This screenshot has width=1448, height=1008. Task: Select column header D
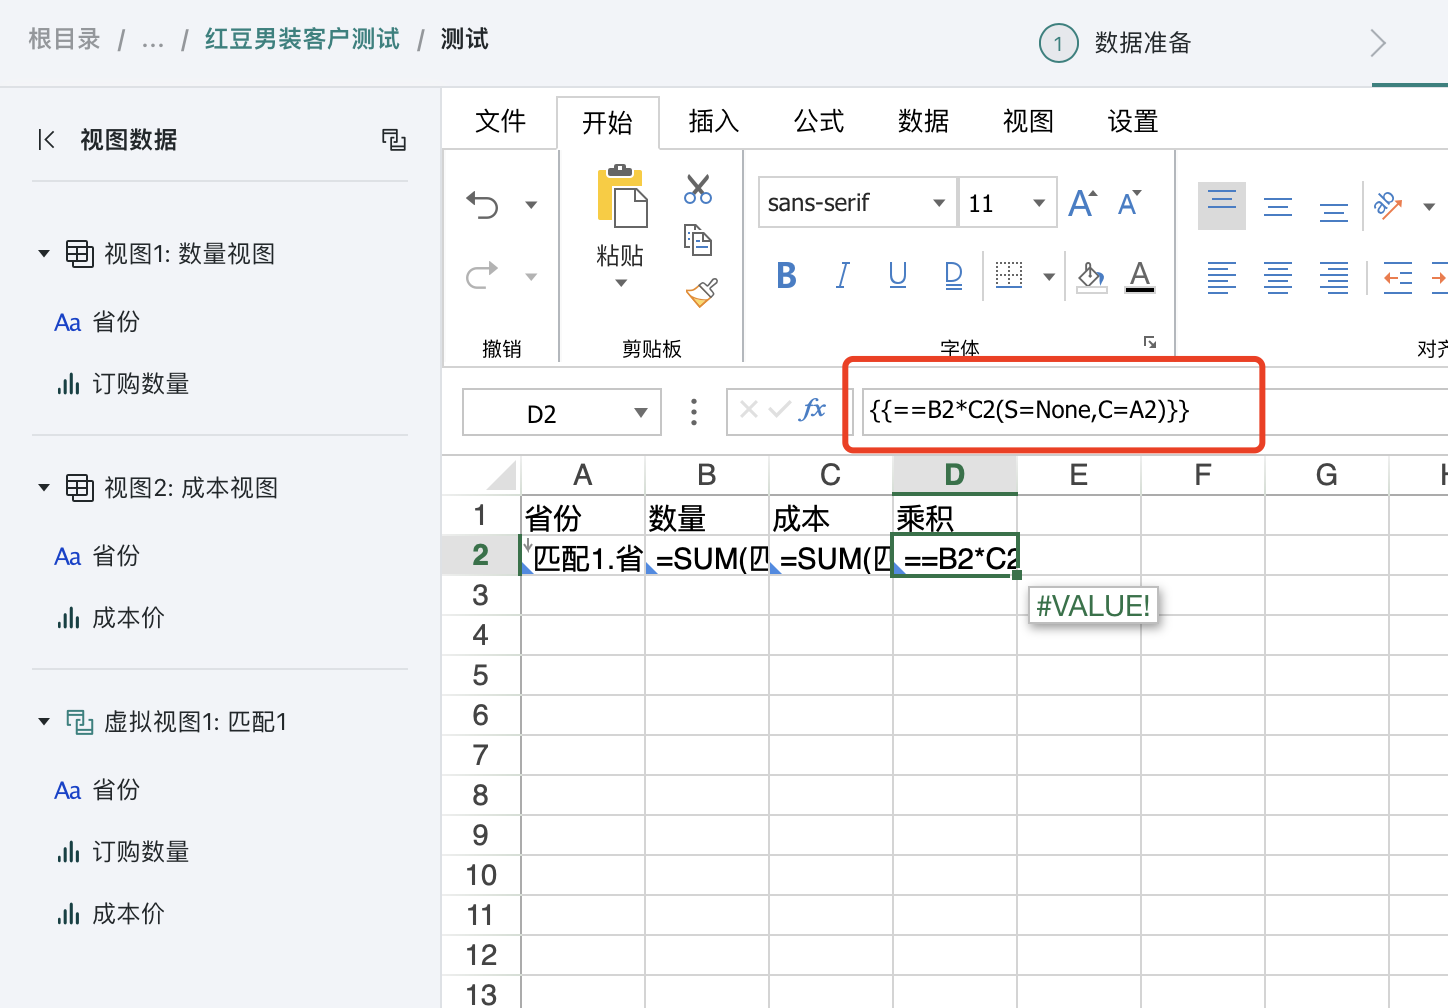coord(955,475)
